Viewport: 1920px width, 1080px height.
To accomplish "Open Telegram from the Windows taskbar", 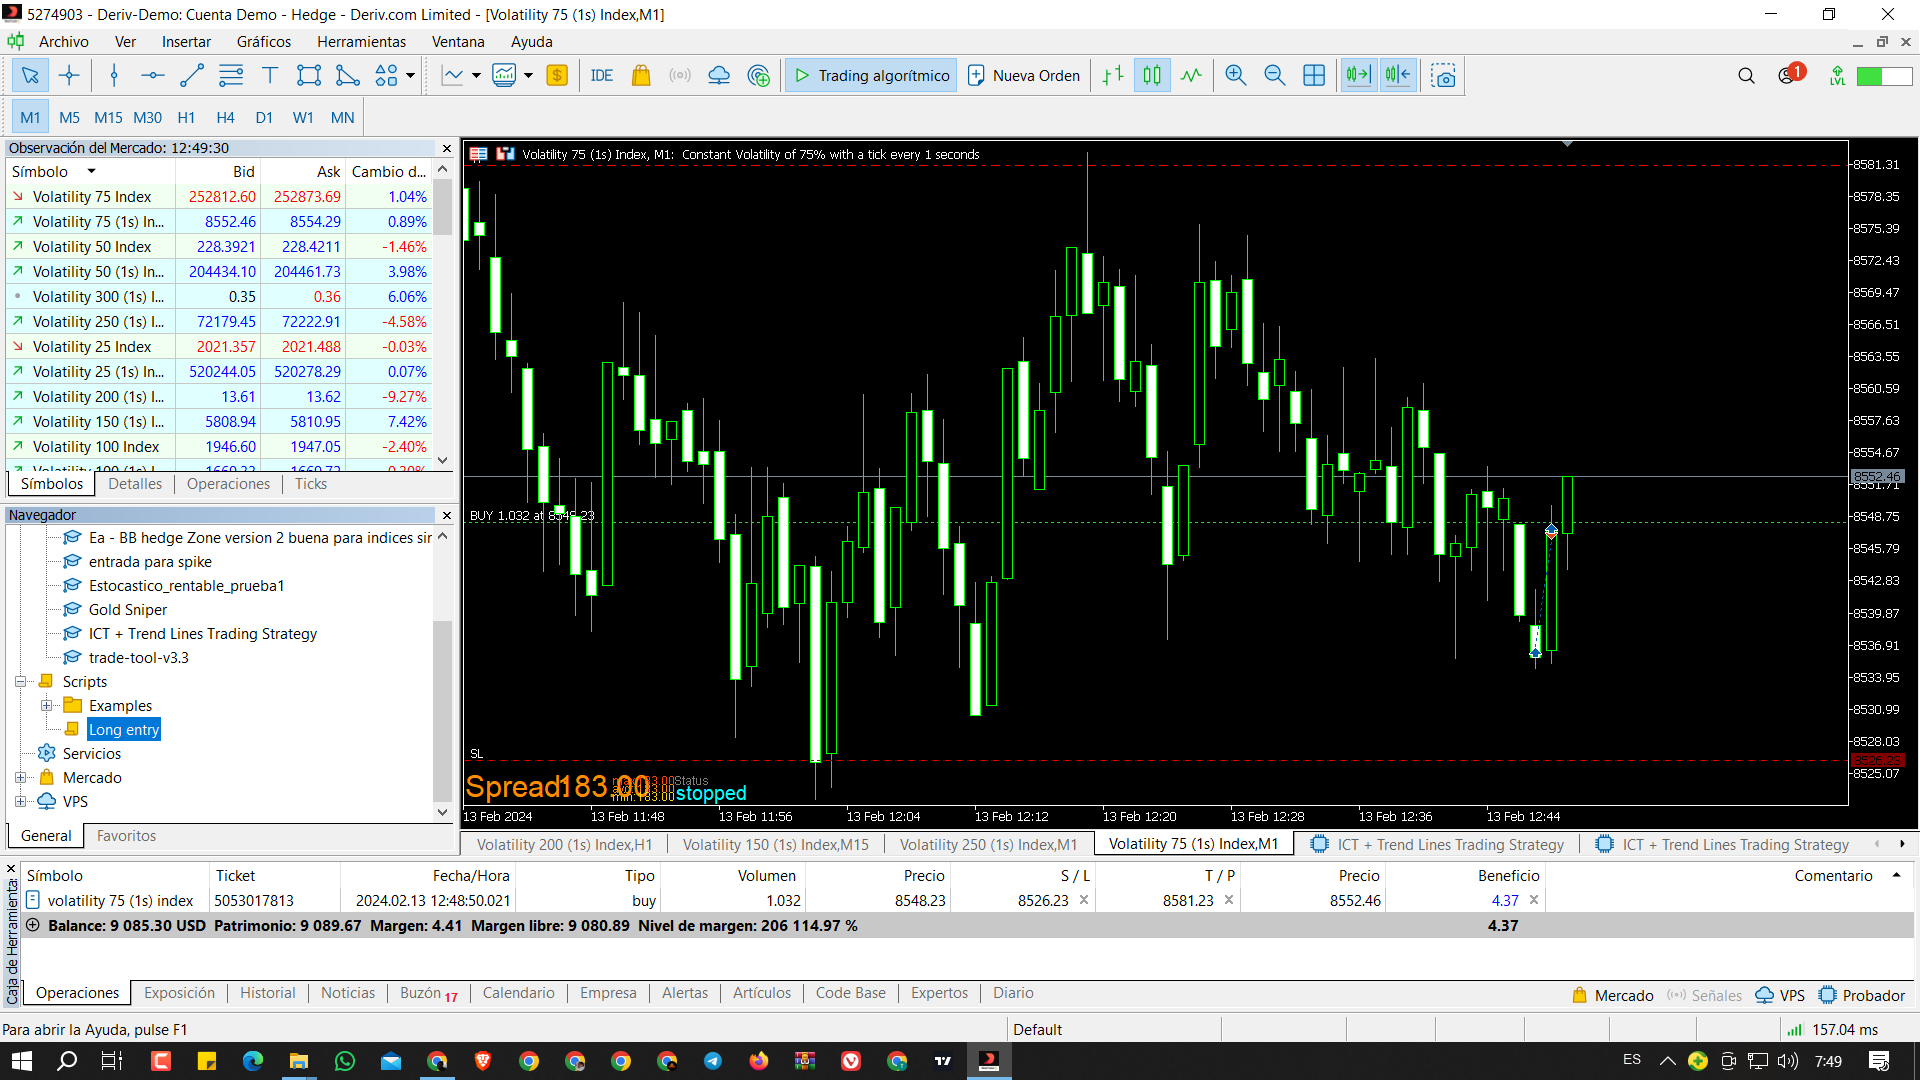I will coord(713,1061).
